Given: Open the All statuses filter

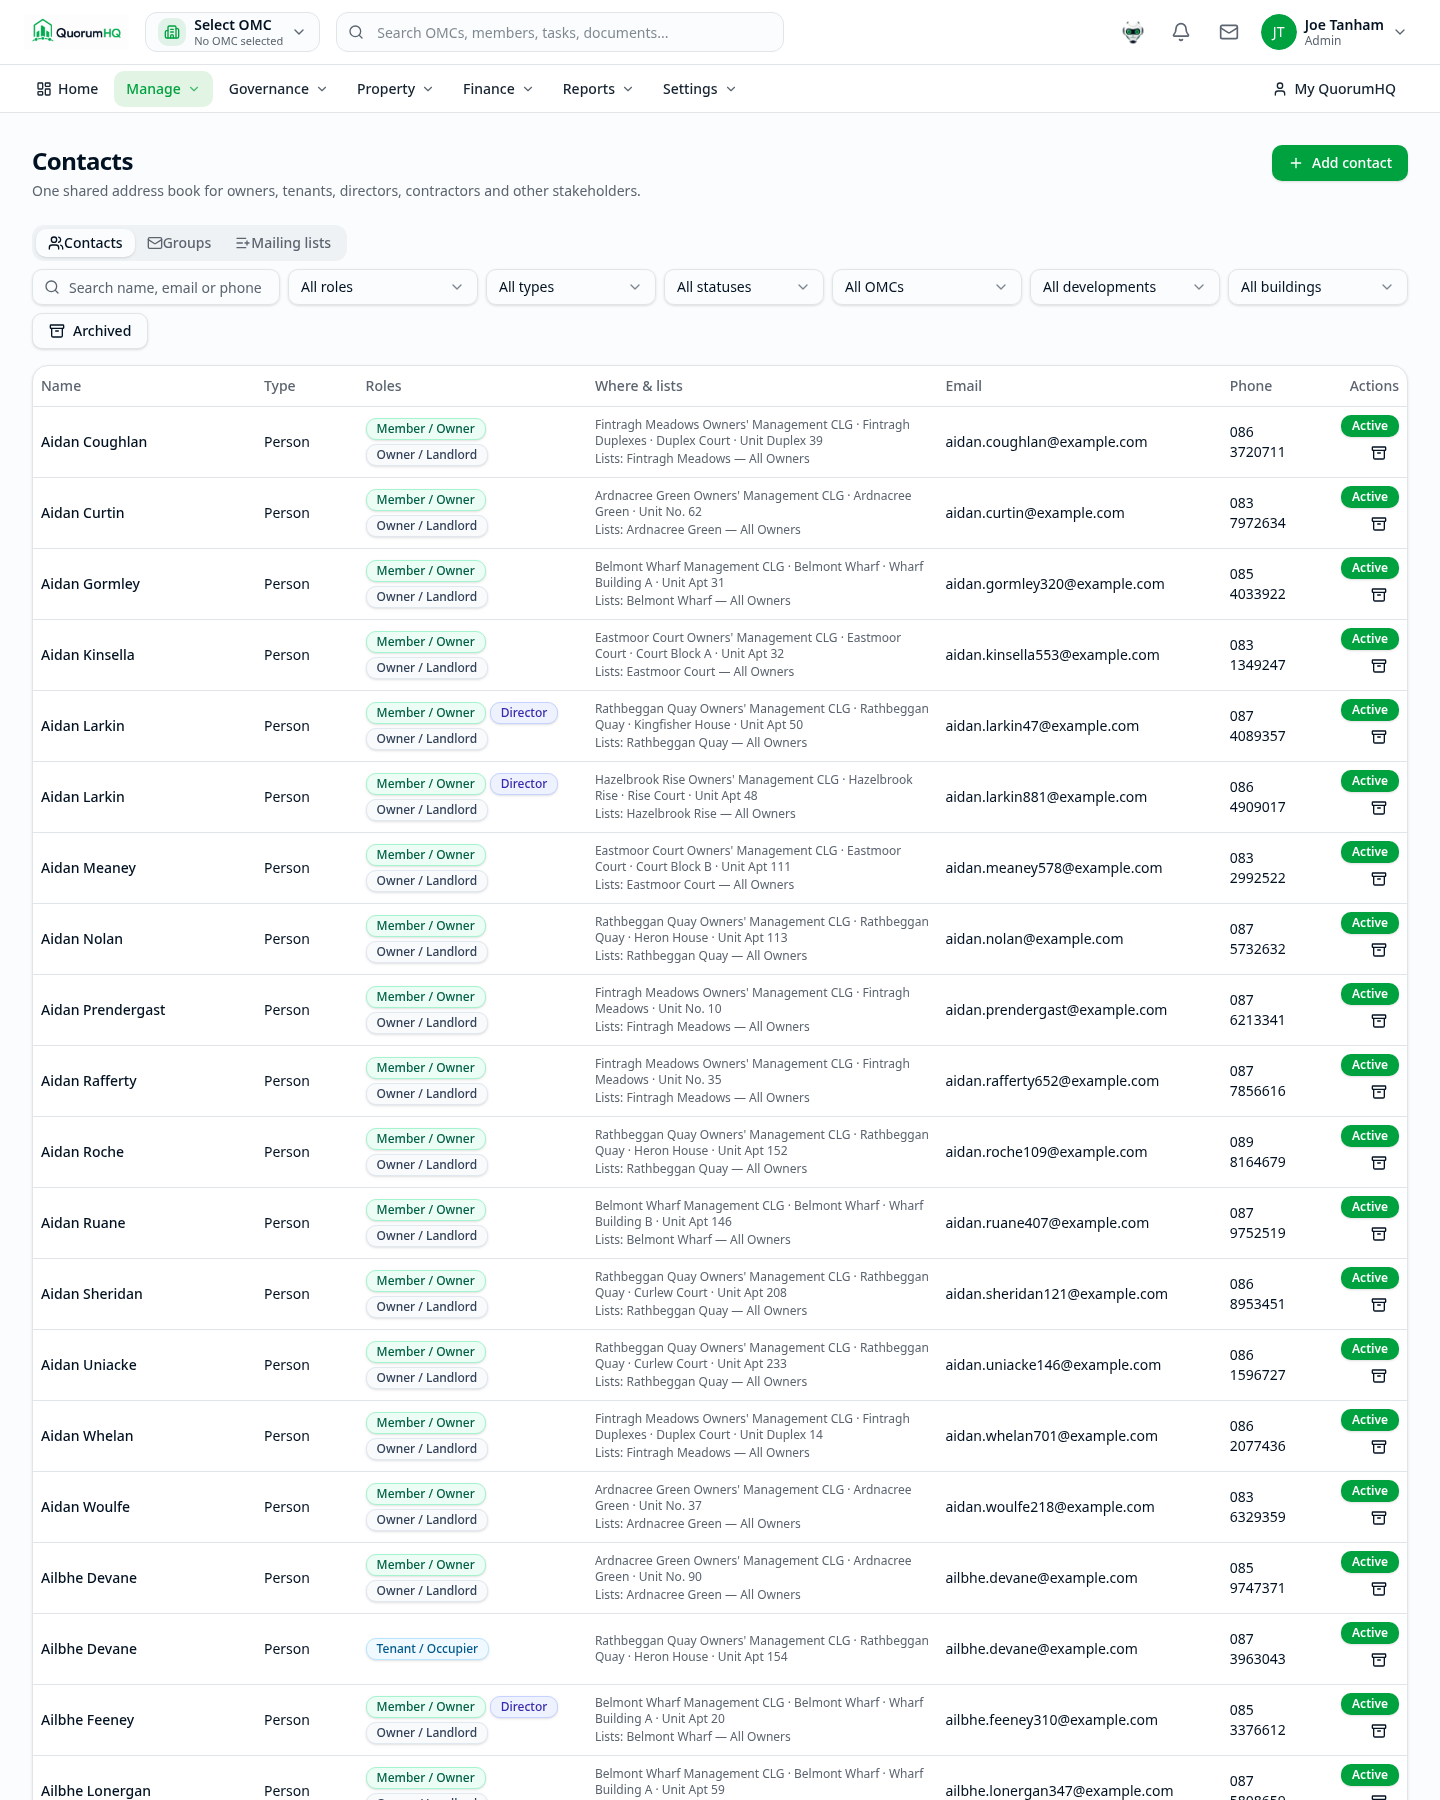Looking at the screenshot, I should tap(743, 287).
